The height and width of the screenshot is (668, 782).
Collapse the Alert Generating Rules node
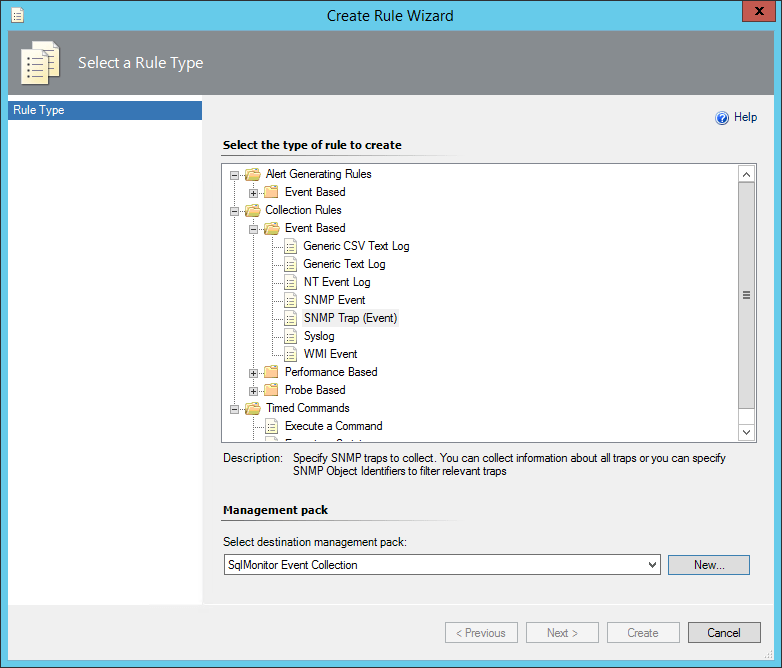(x=234, y=175)
